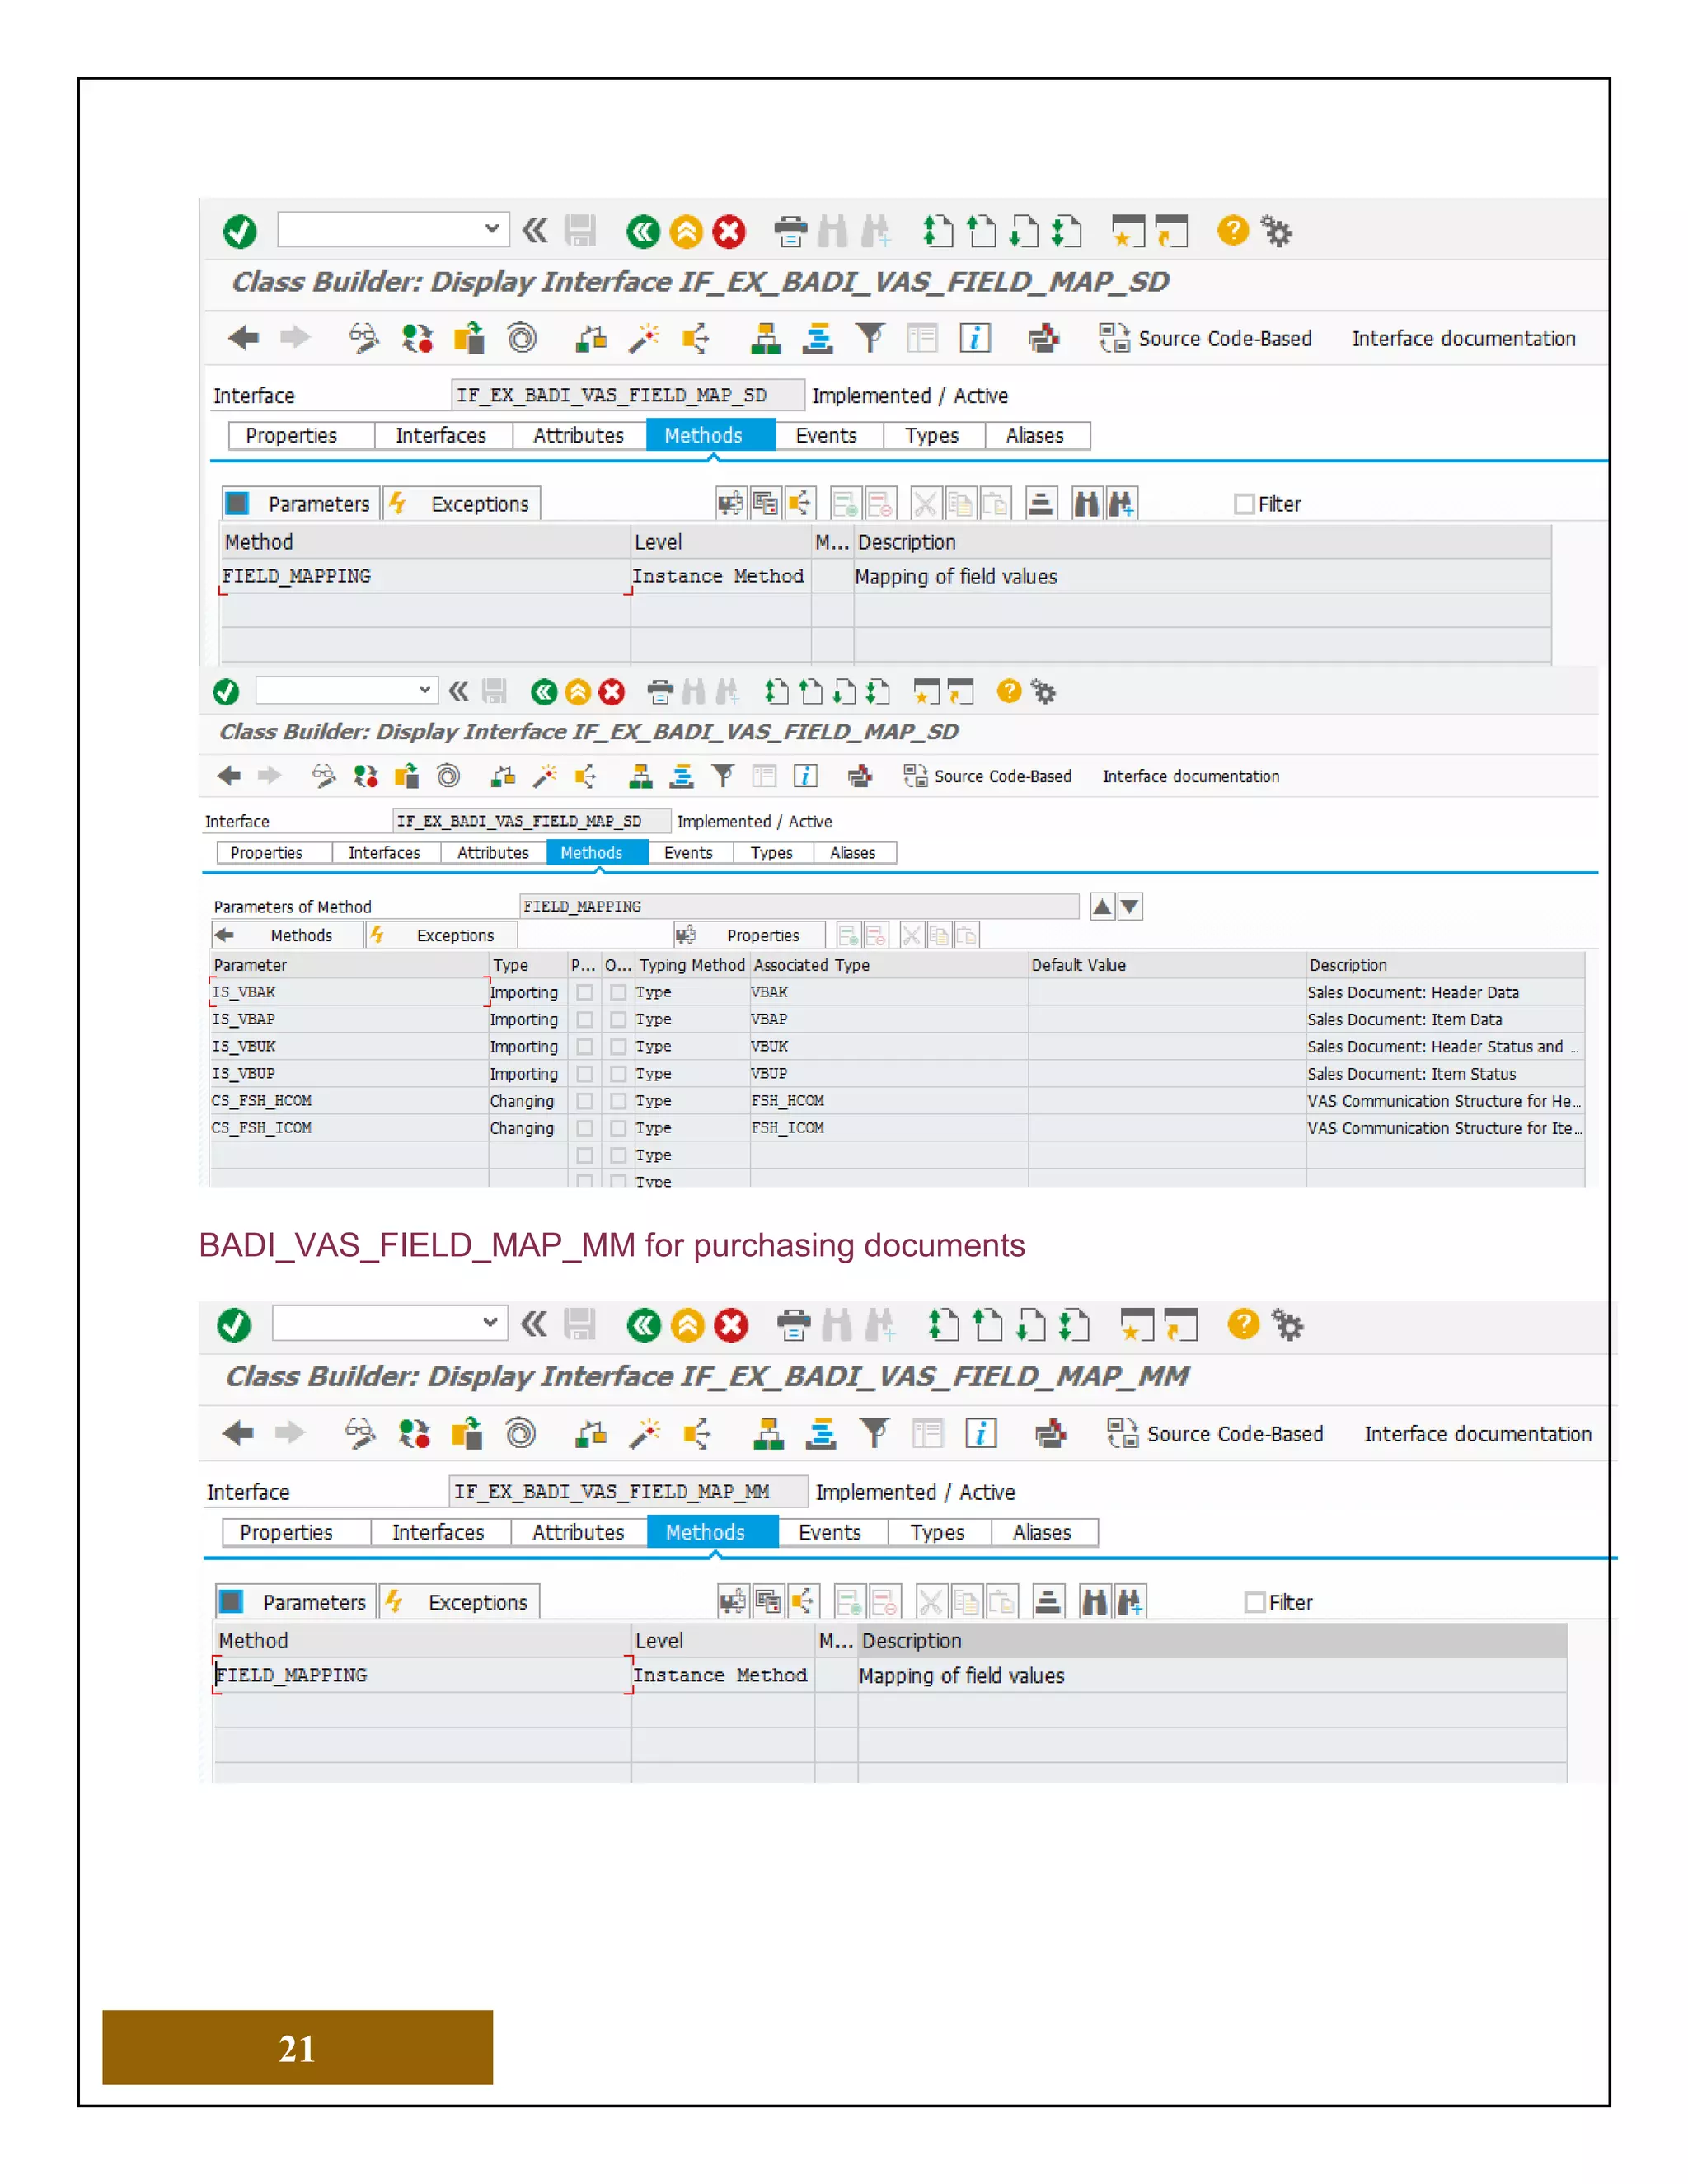Screen dimensions: 1688x2184
Task: Tick the Filter checkbox in top screenshot
Action: tap(1244, 504)
